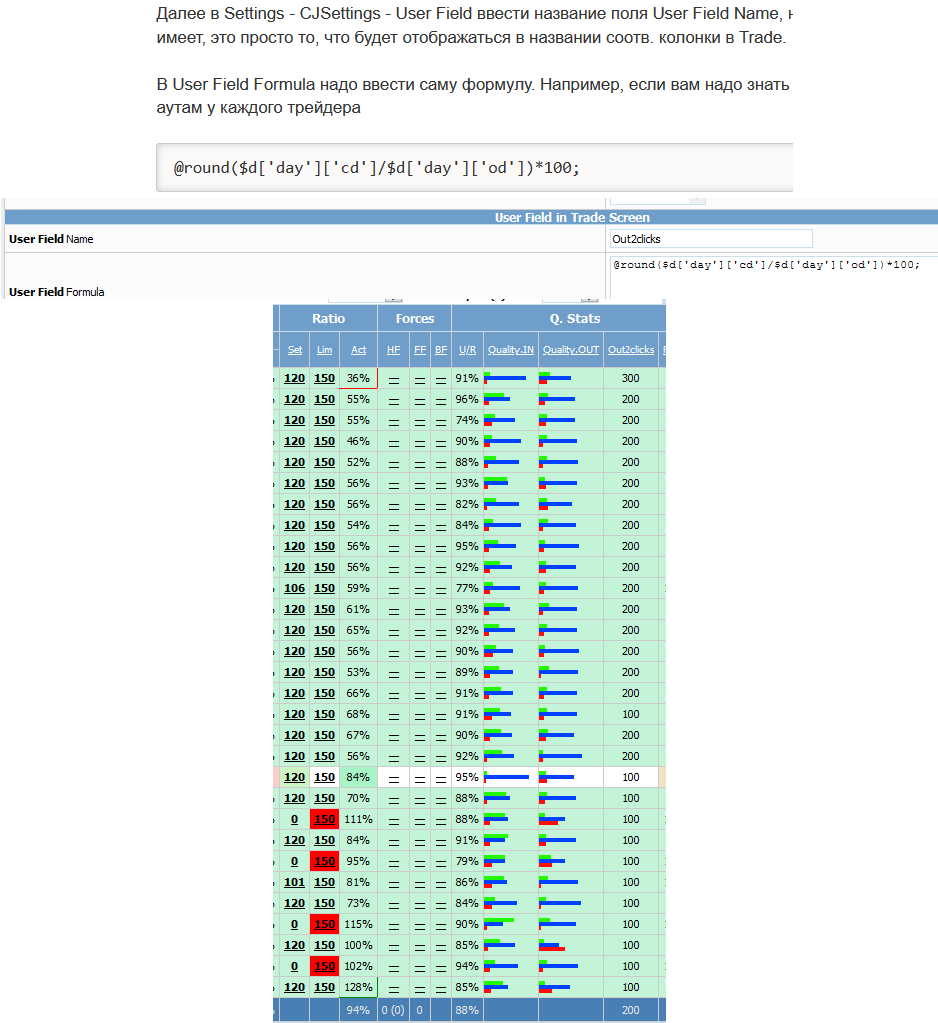The height and width of the screenshot is (1023, 938).
Task: Select the U/R cell showing 96%
Action: pos(467,399)
